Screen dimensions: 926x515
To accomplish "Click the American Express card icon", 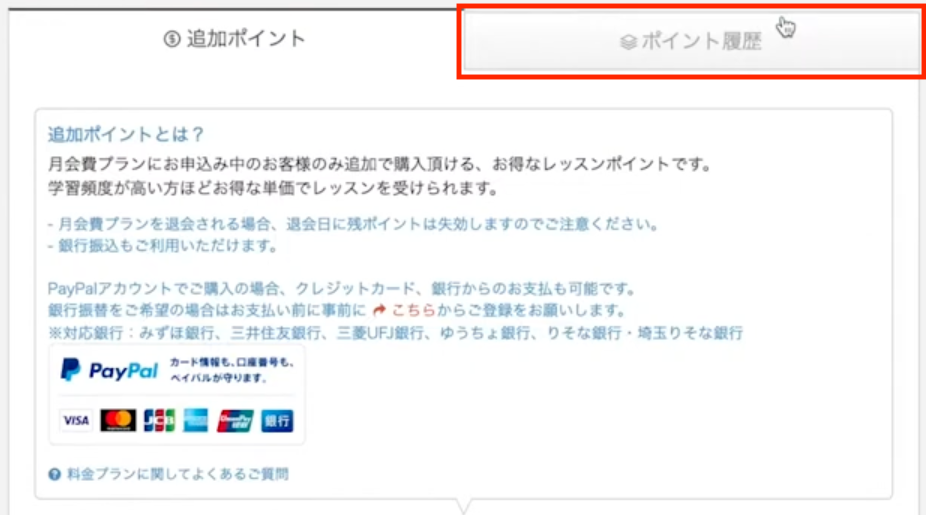I will coord(195,421).
